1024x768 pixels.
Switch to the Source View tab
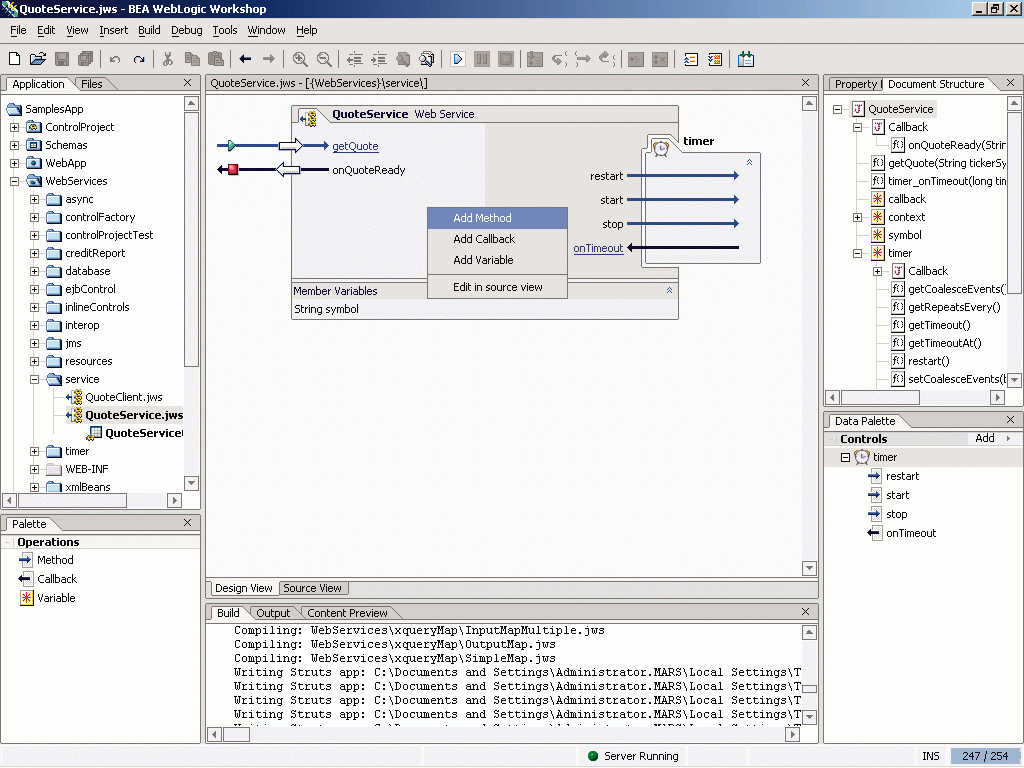(x=313, y=588)
